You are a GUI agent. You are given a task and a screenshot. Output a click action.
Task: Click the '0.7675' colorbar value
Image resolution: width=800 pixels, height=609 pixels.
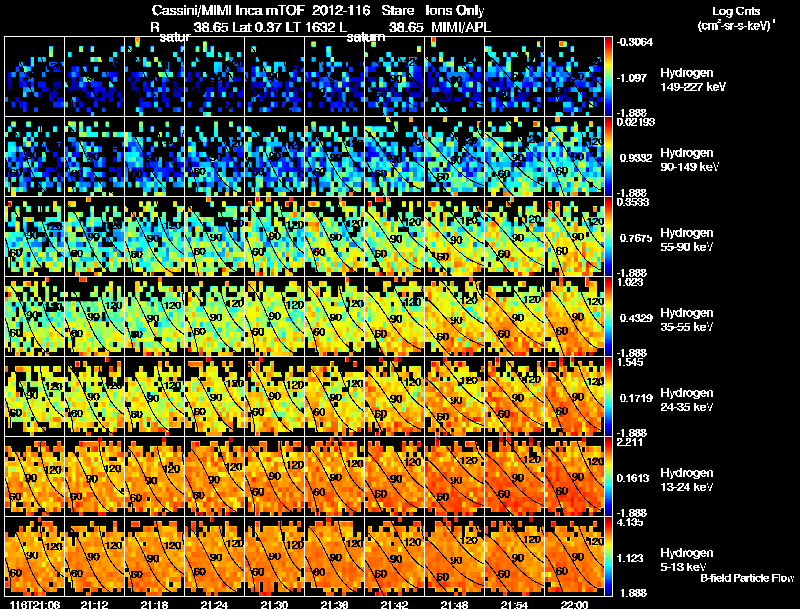coord(636,238)
